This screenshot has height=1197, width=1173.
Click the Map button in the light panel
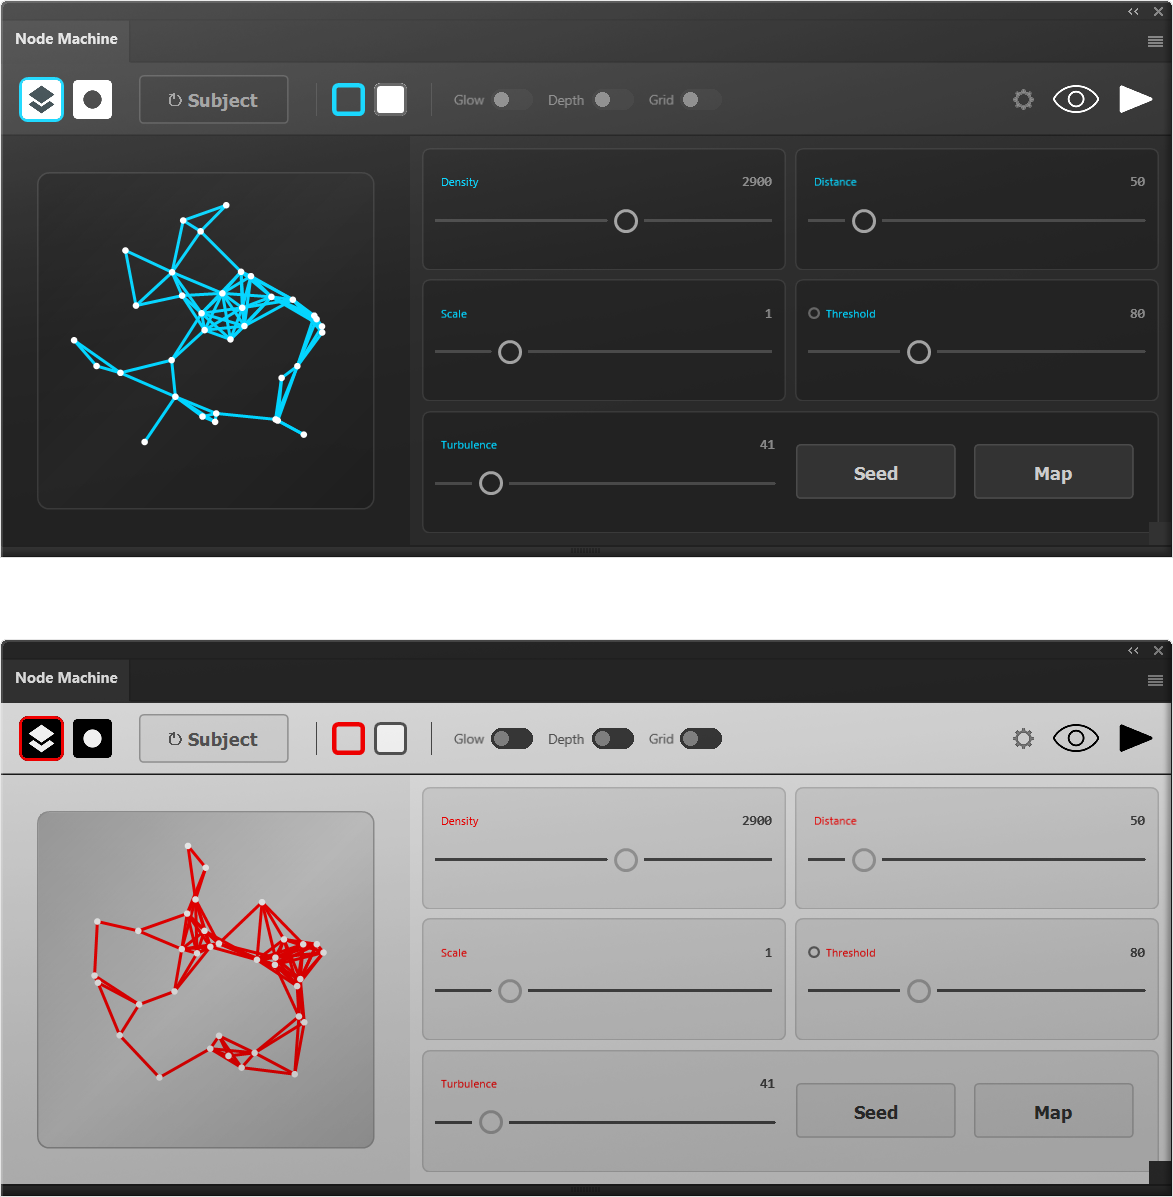coord(1053,1112)
